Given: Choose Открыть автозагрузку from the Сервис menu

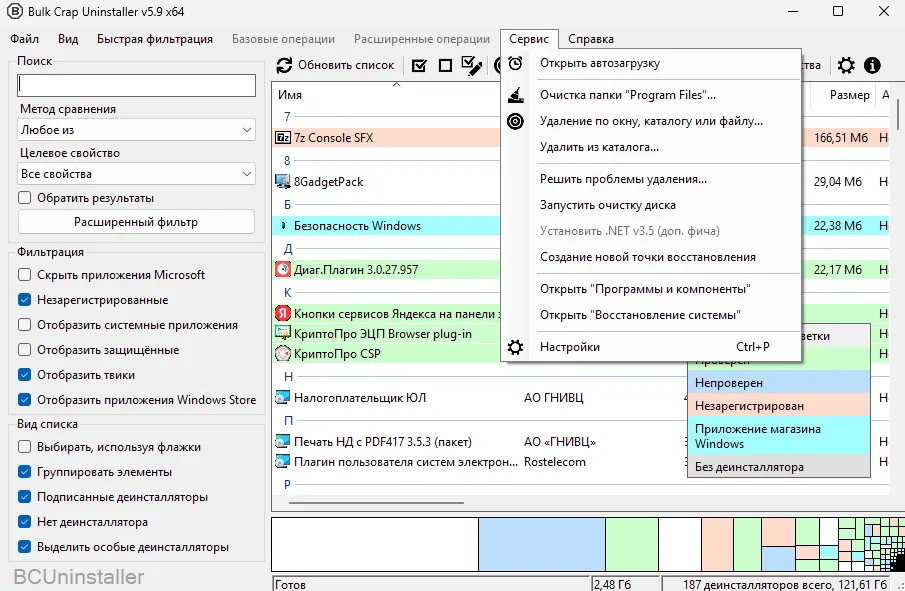Looking at the screenshot, I should coord(599,63).
